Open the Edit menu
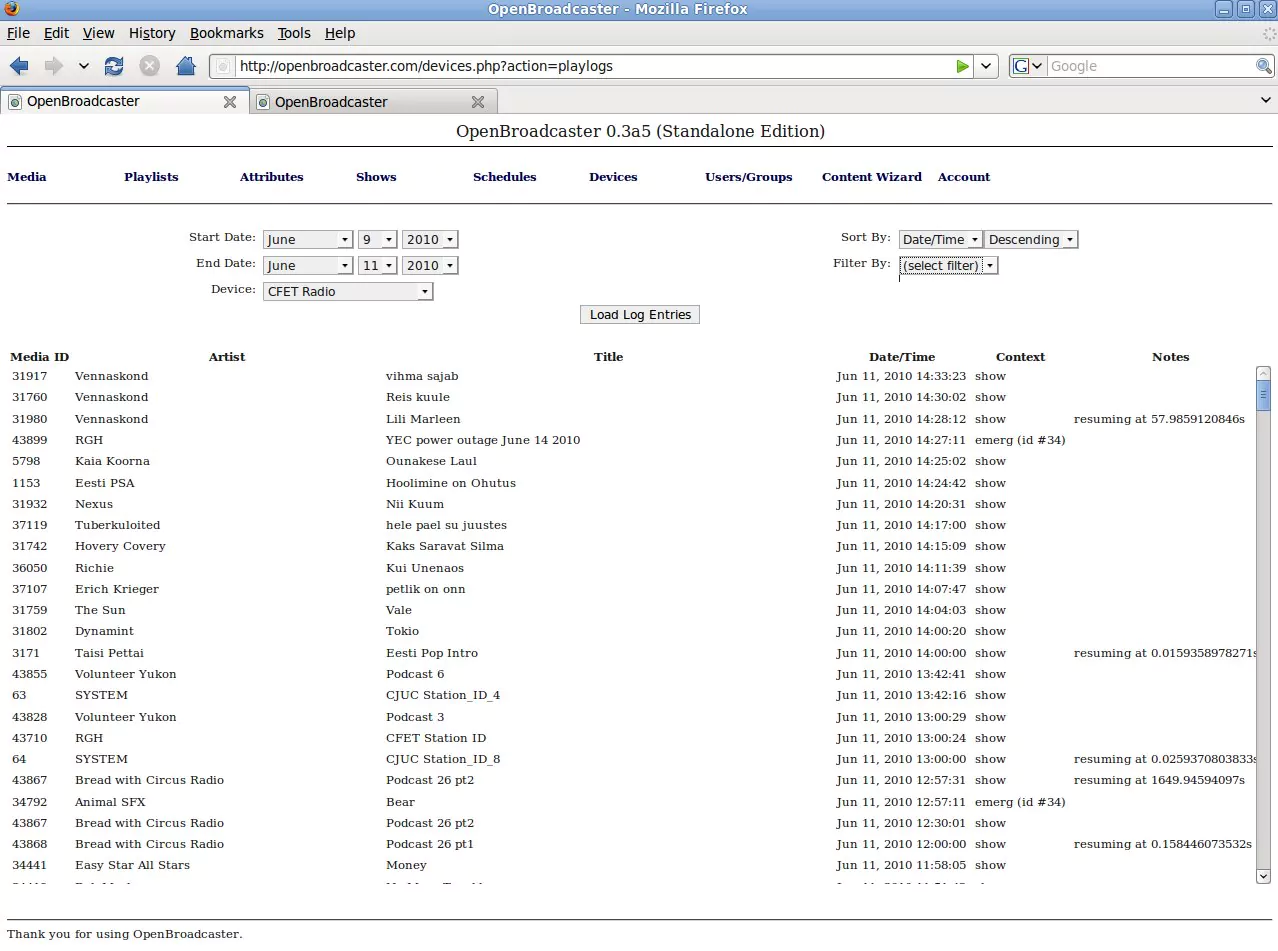Image resolution: width=1278 pixels, height=951 pixels. 56,33
